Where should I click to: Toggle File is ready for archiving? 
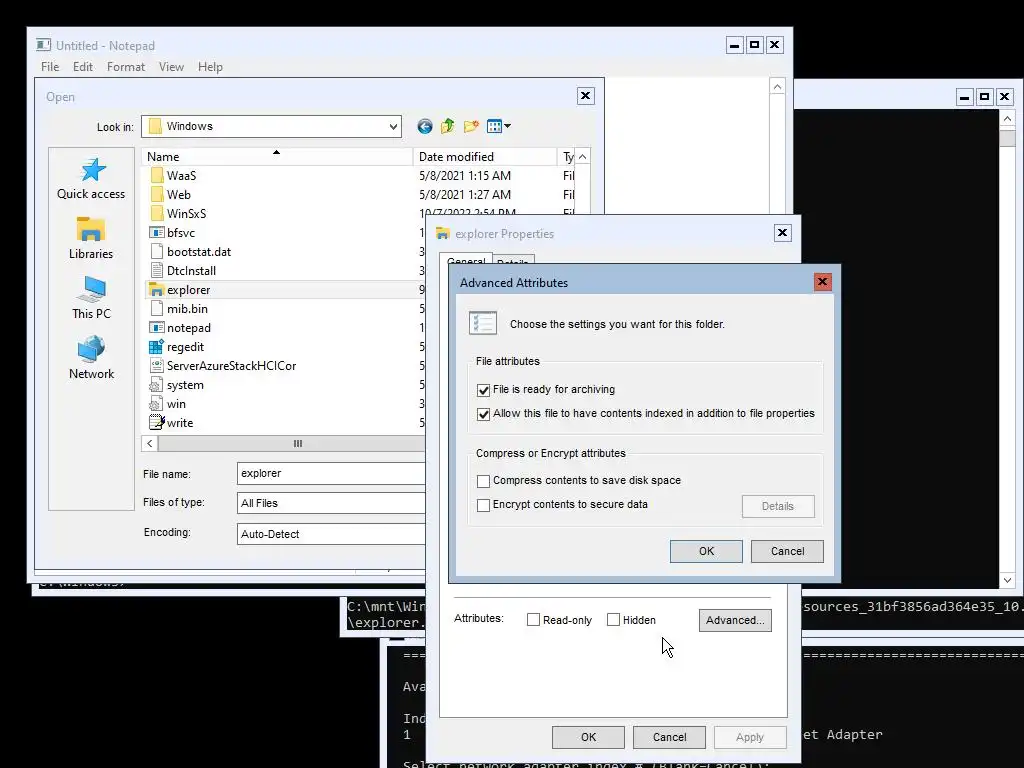tap(483, 390)
